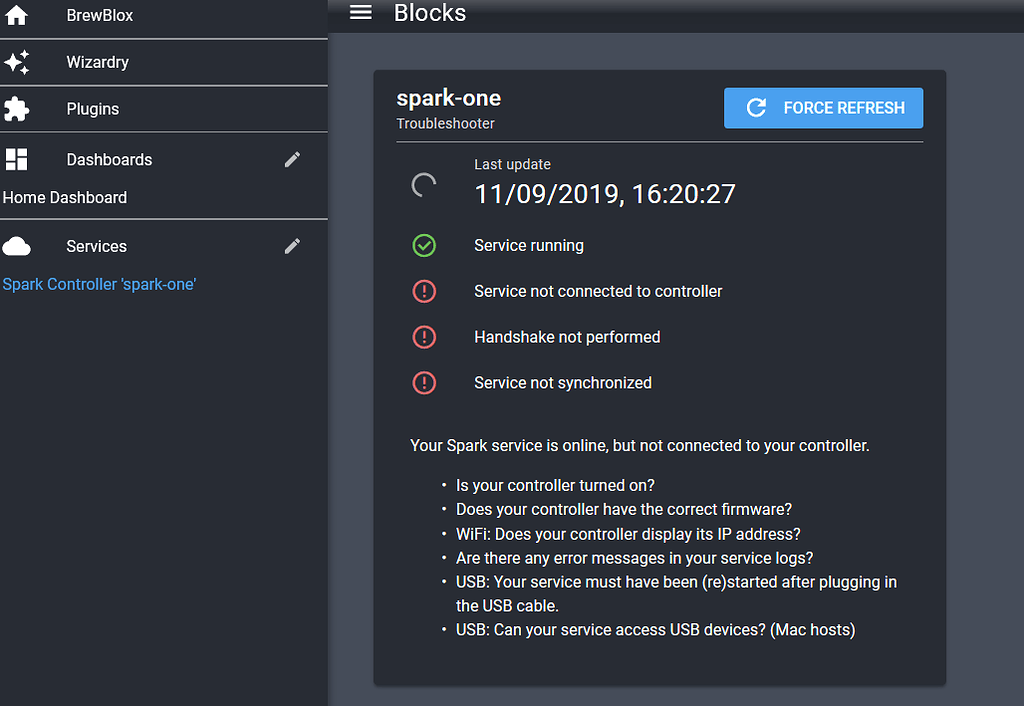The image size is (1024, 706).
Task: Click the Service not connected warning icon
Action: point(424,291)
